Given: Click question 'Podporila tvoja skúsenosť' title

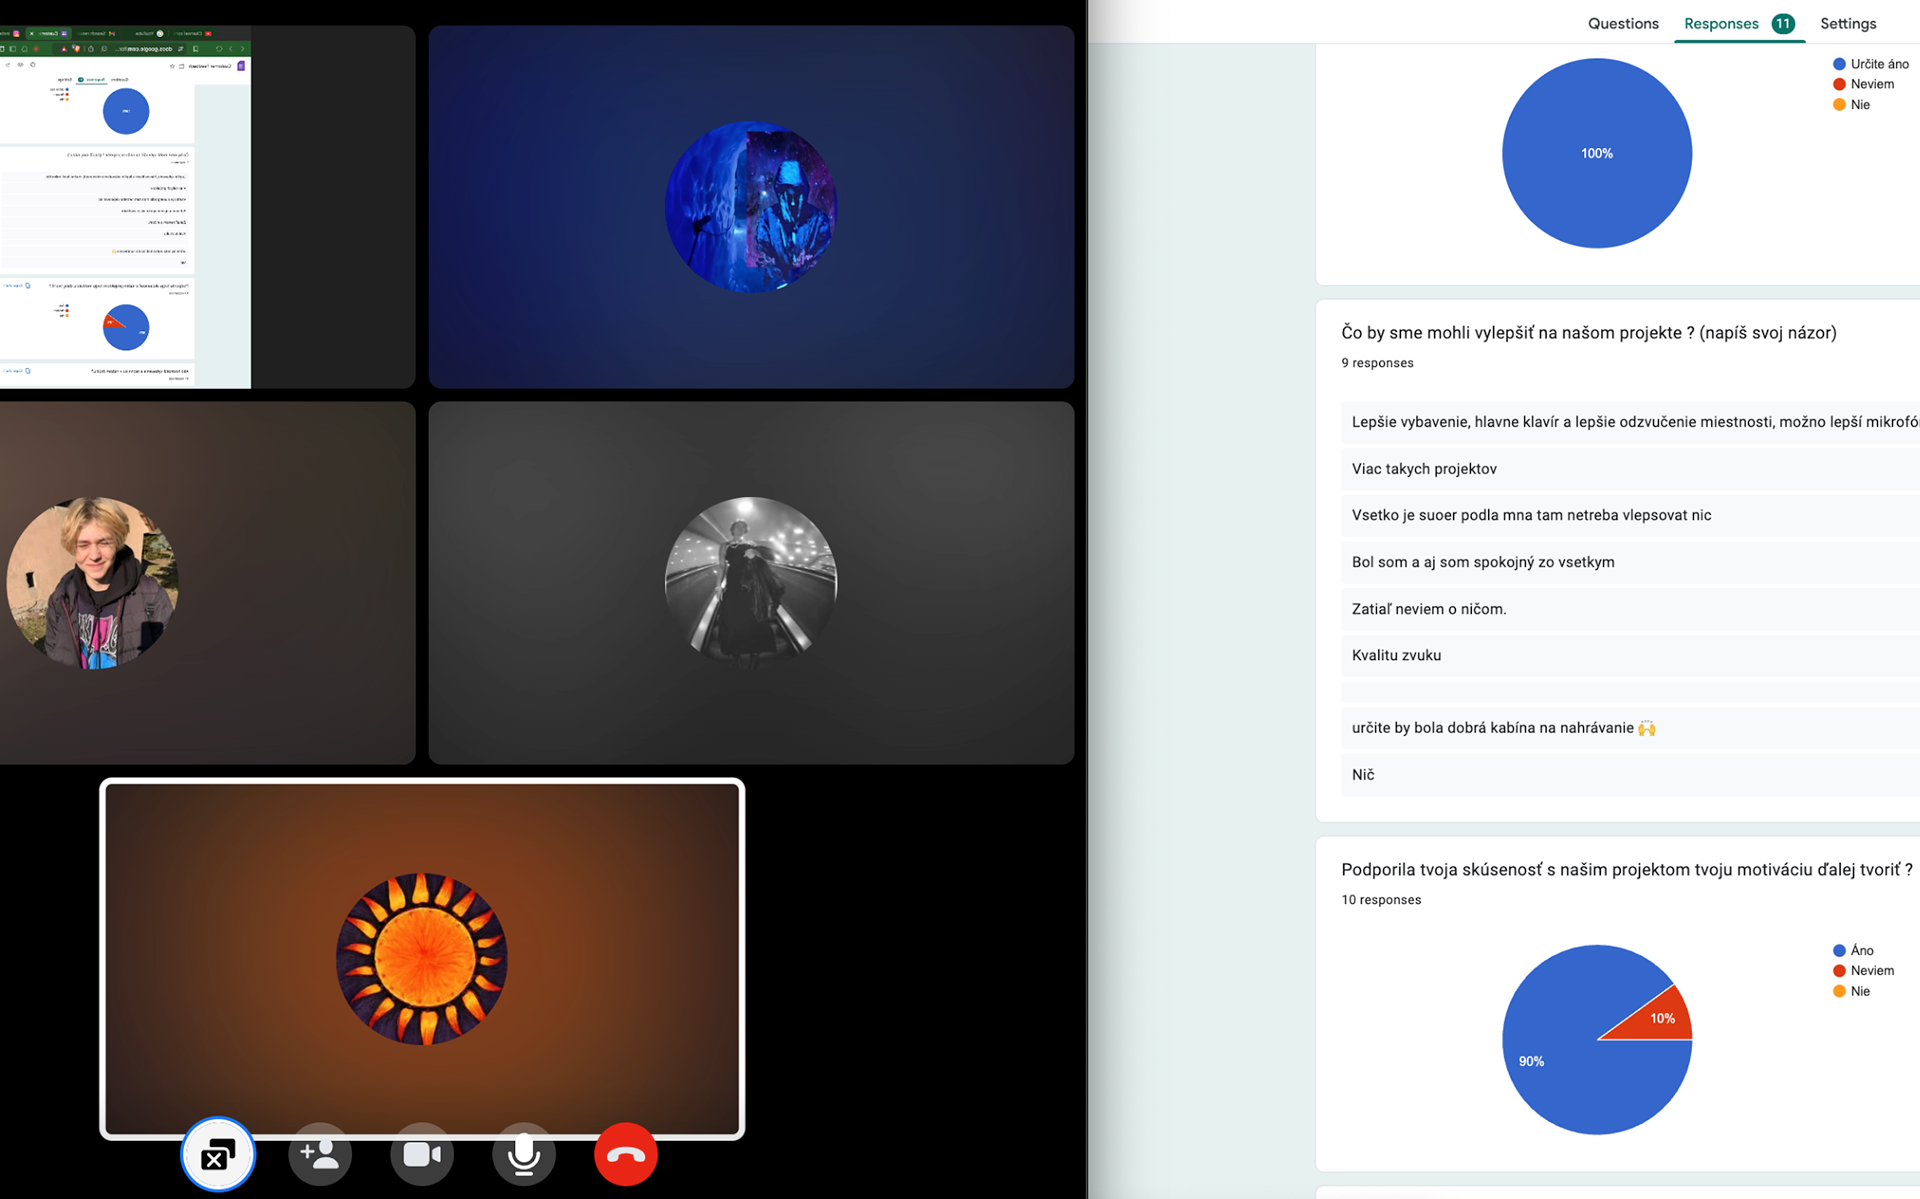Looking at the screenshot, I should click(1627, 870).
